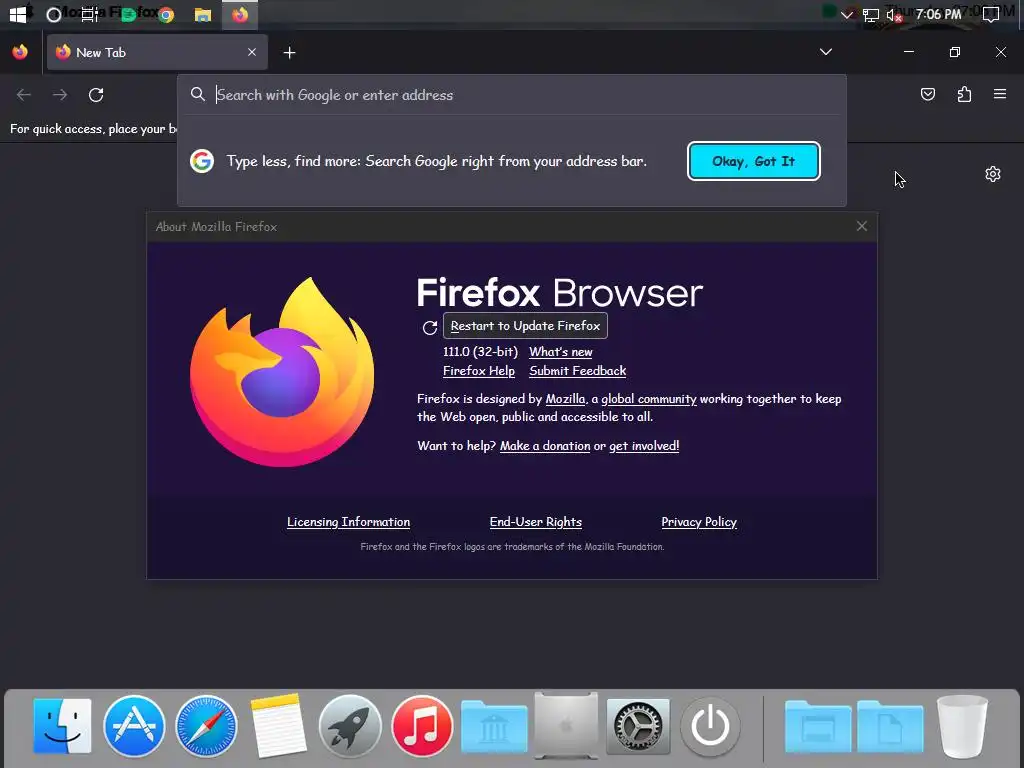Click the update refresh icon in About dialog
The image size is (1024, 768).
[430, 327]
